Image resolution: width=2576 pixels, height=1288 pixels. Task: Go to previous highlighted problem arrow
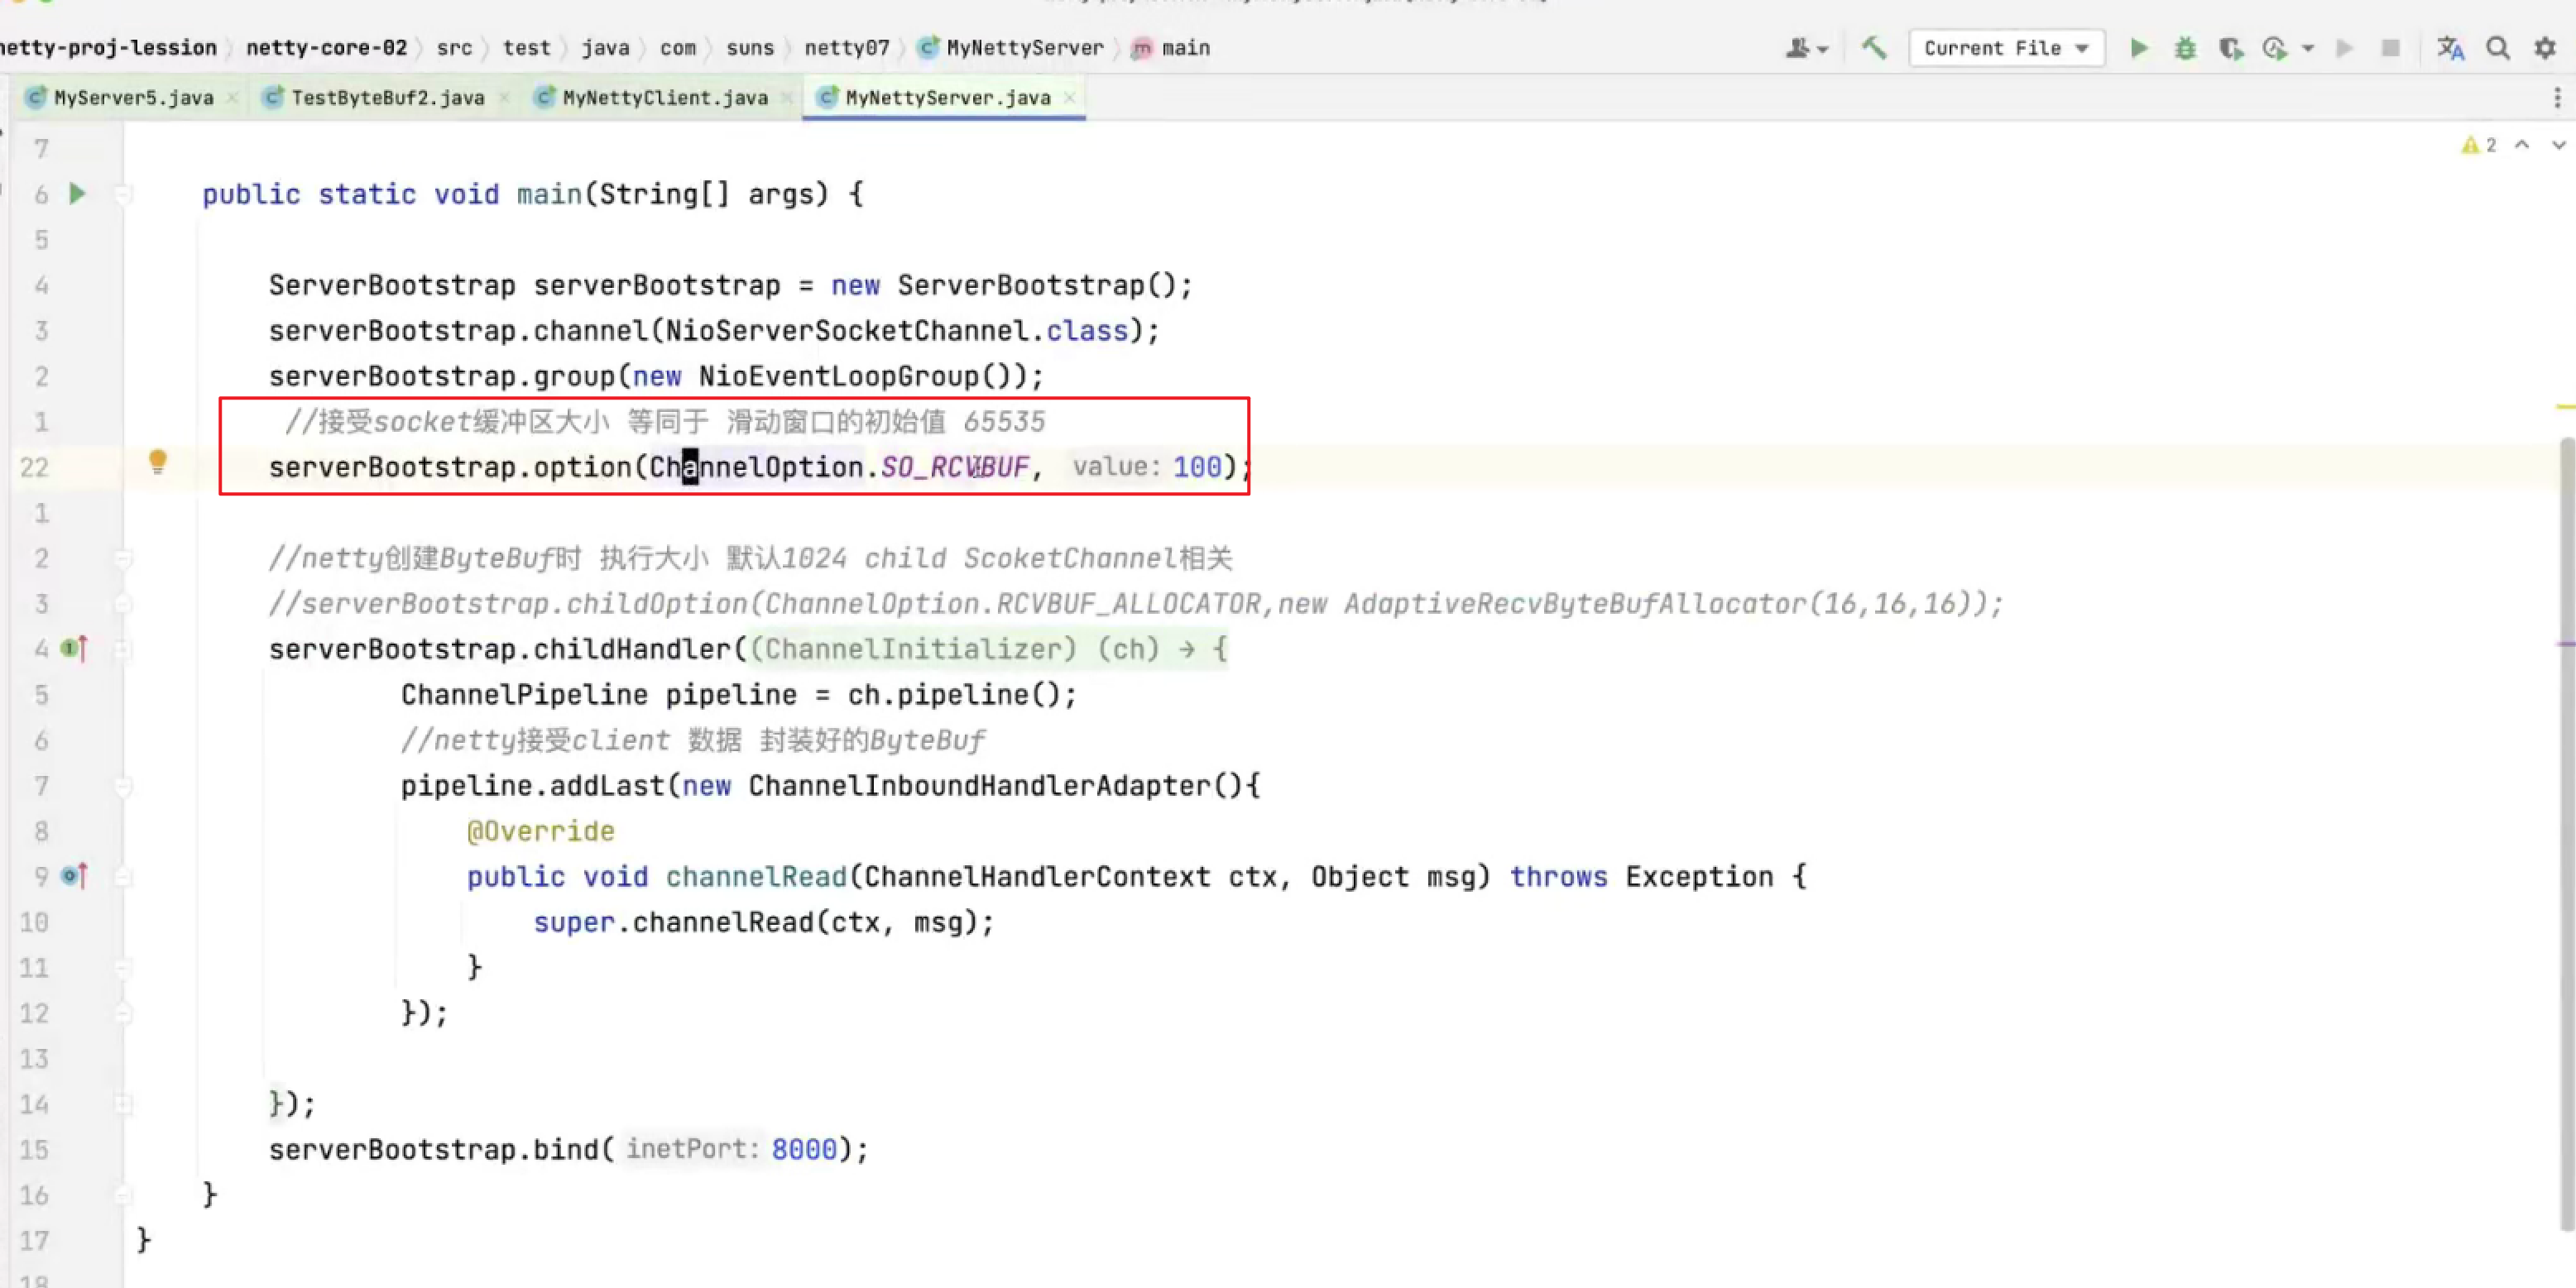[2522, 145]
